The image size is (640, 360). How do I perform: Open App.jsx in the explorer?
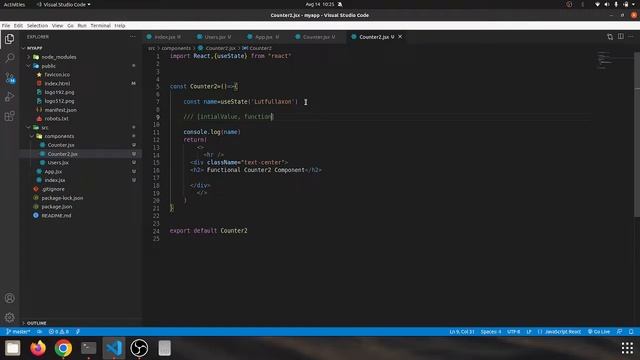(53, 171)
